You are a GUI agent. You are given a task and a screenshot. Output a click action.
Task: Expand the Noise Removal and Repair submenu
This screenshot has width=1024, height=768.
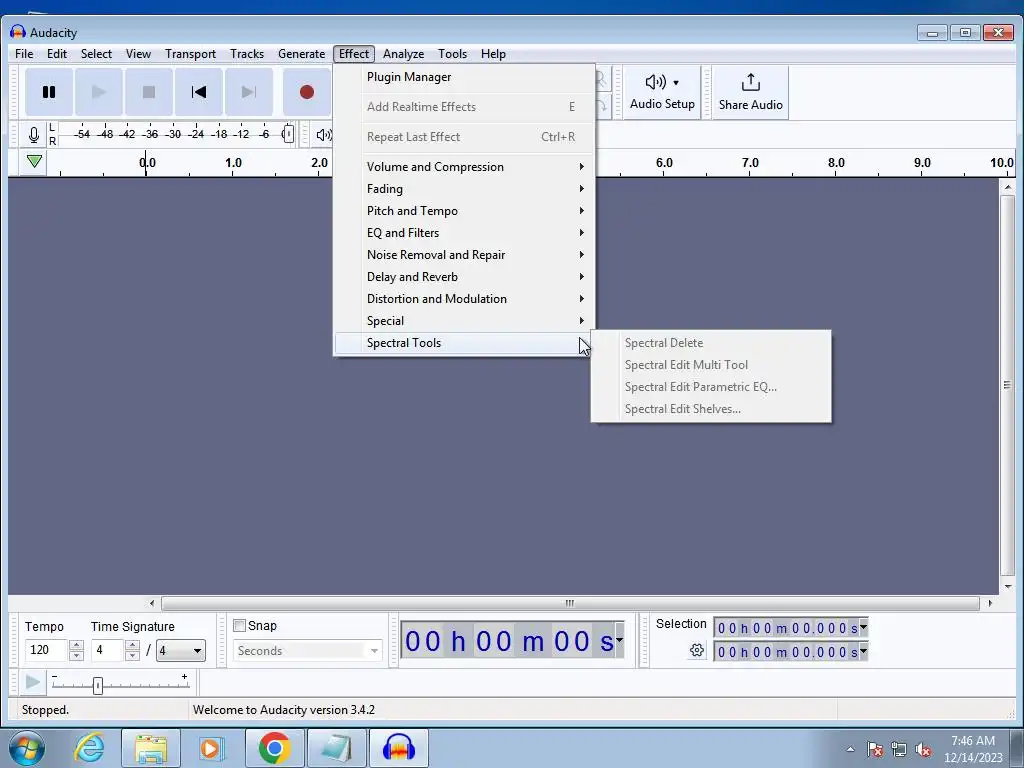click(464, 255)
